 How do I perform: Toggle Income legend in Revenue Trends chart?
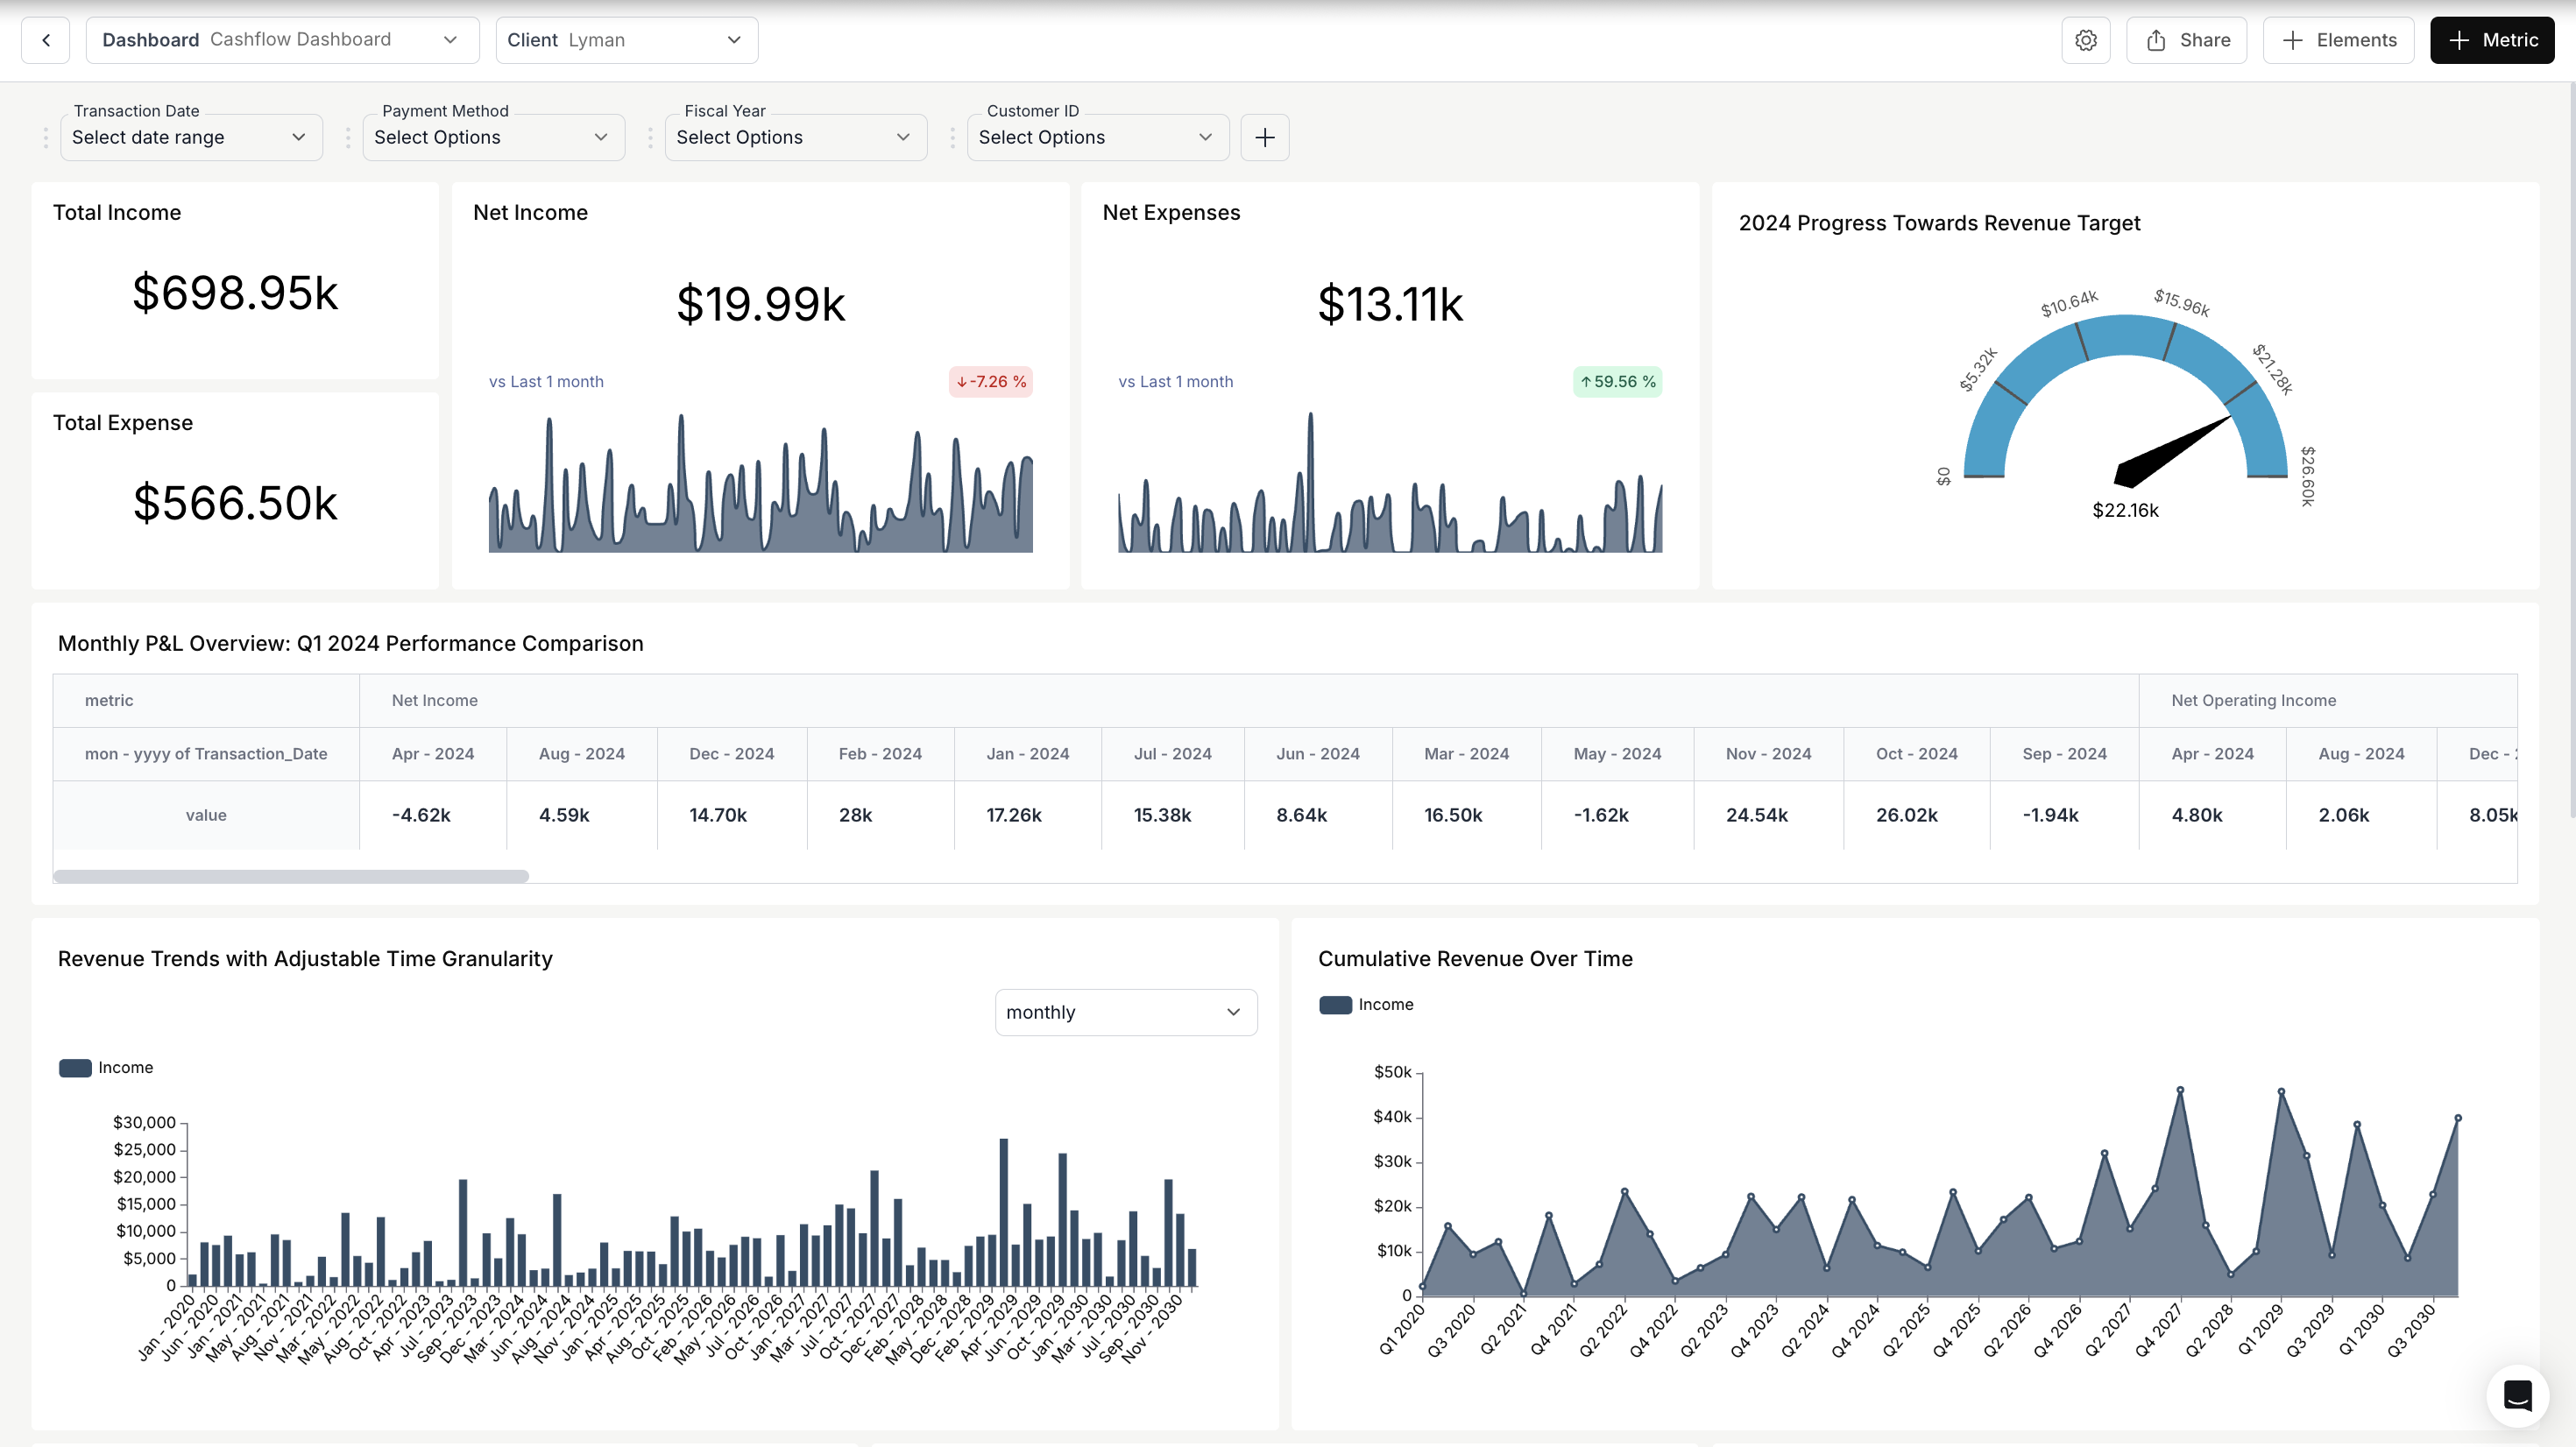(106, 1067)
